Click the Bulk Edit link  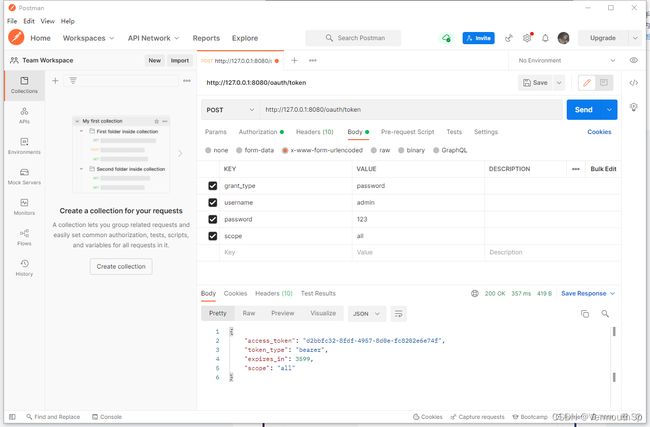(x=603, y=169)
